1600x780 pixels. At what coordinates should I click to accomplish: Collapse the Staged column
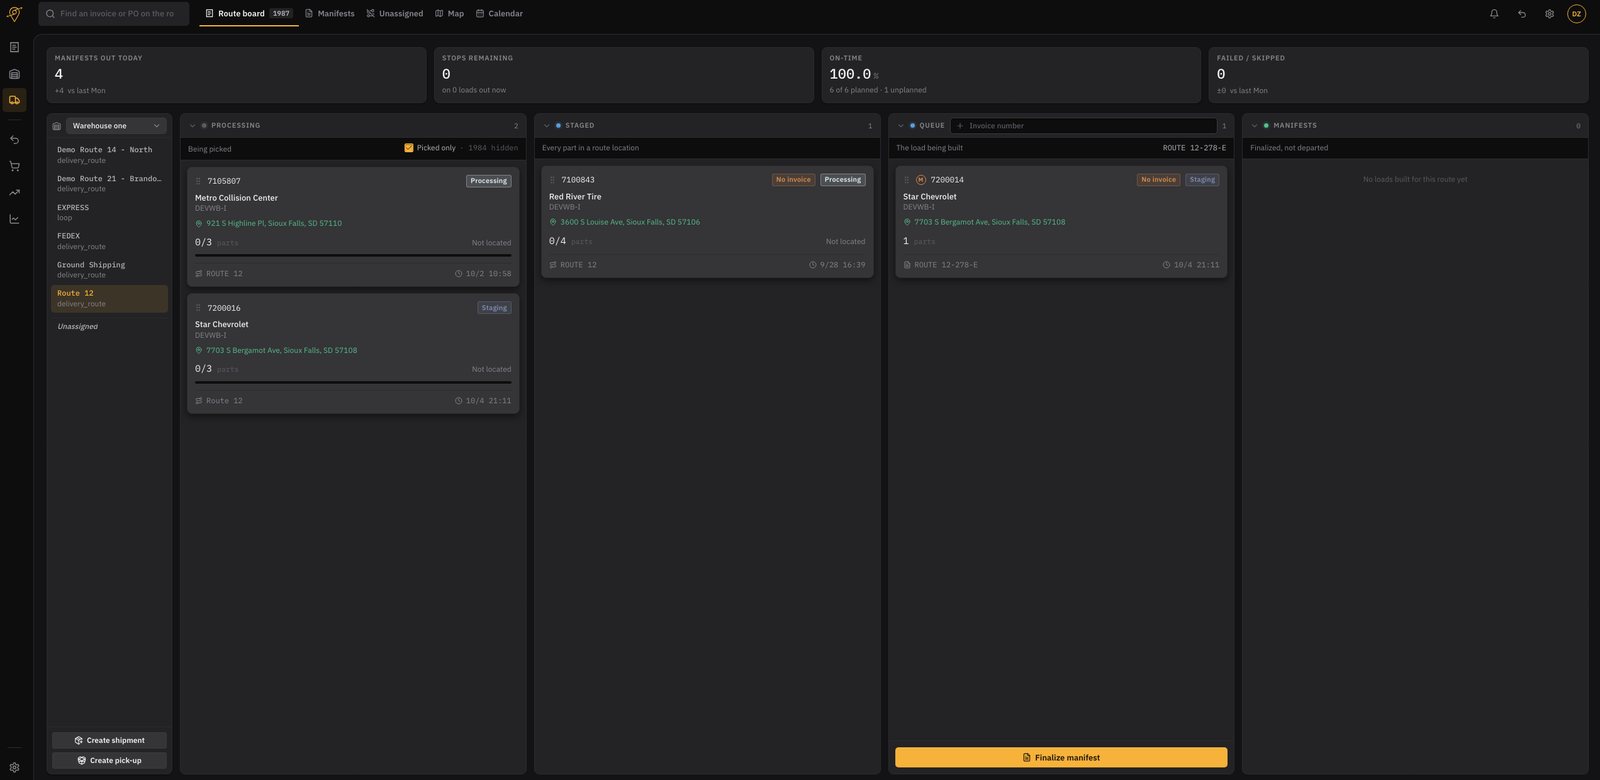click(x=546, y=126)
